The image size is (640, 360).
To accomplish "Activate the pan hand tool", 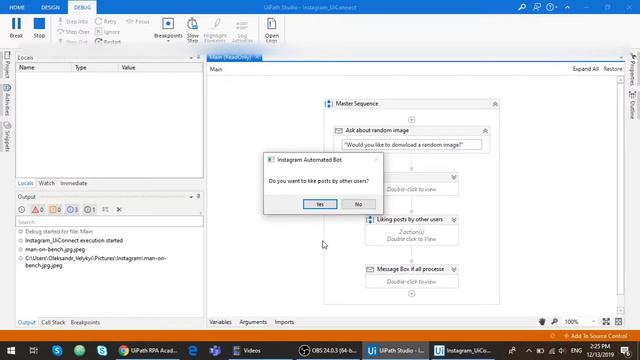I will tap(542, 322).
